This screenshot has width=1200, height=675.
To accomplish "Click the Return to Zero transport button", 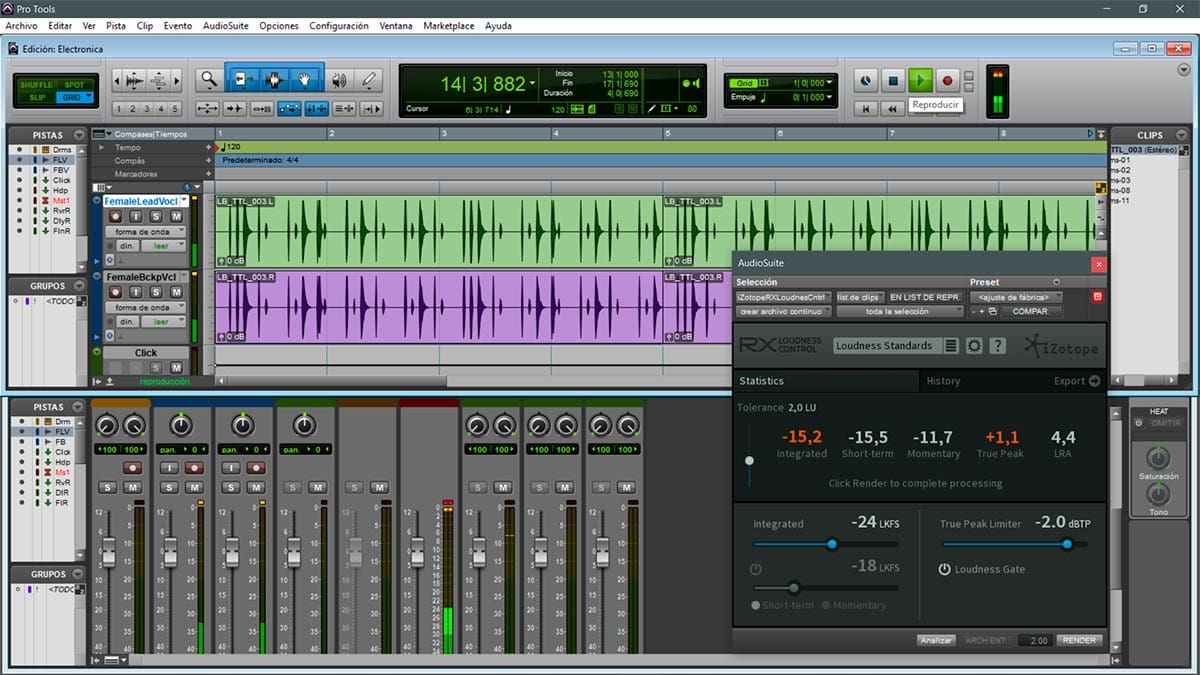I will [x=867, y=108].
